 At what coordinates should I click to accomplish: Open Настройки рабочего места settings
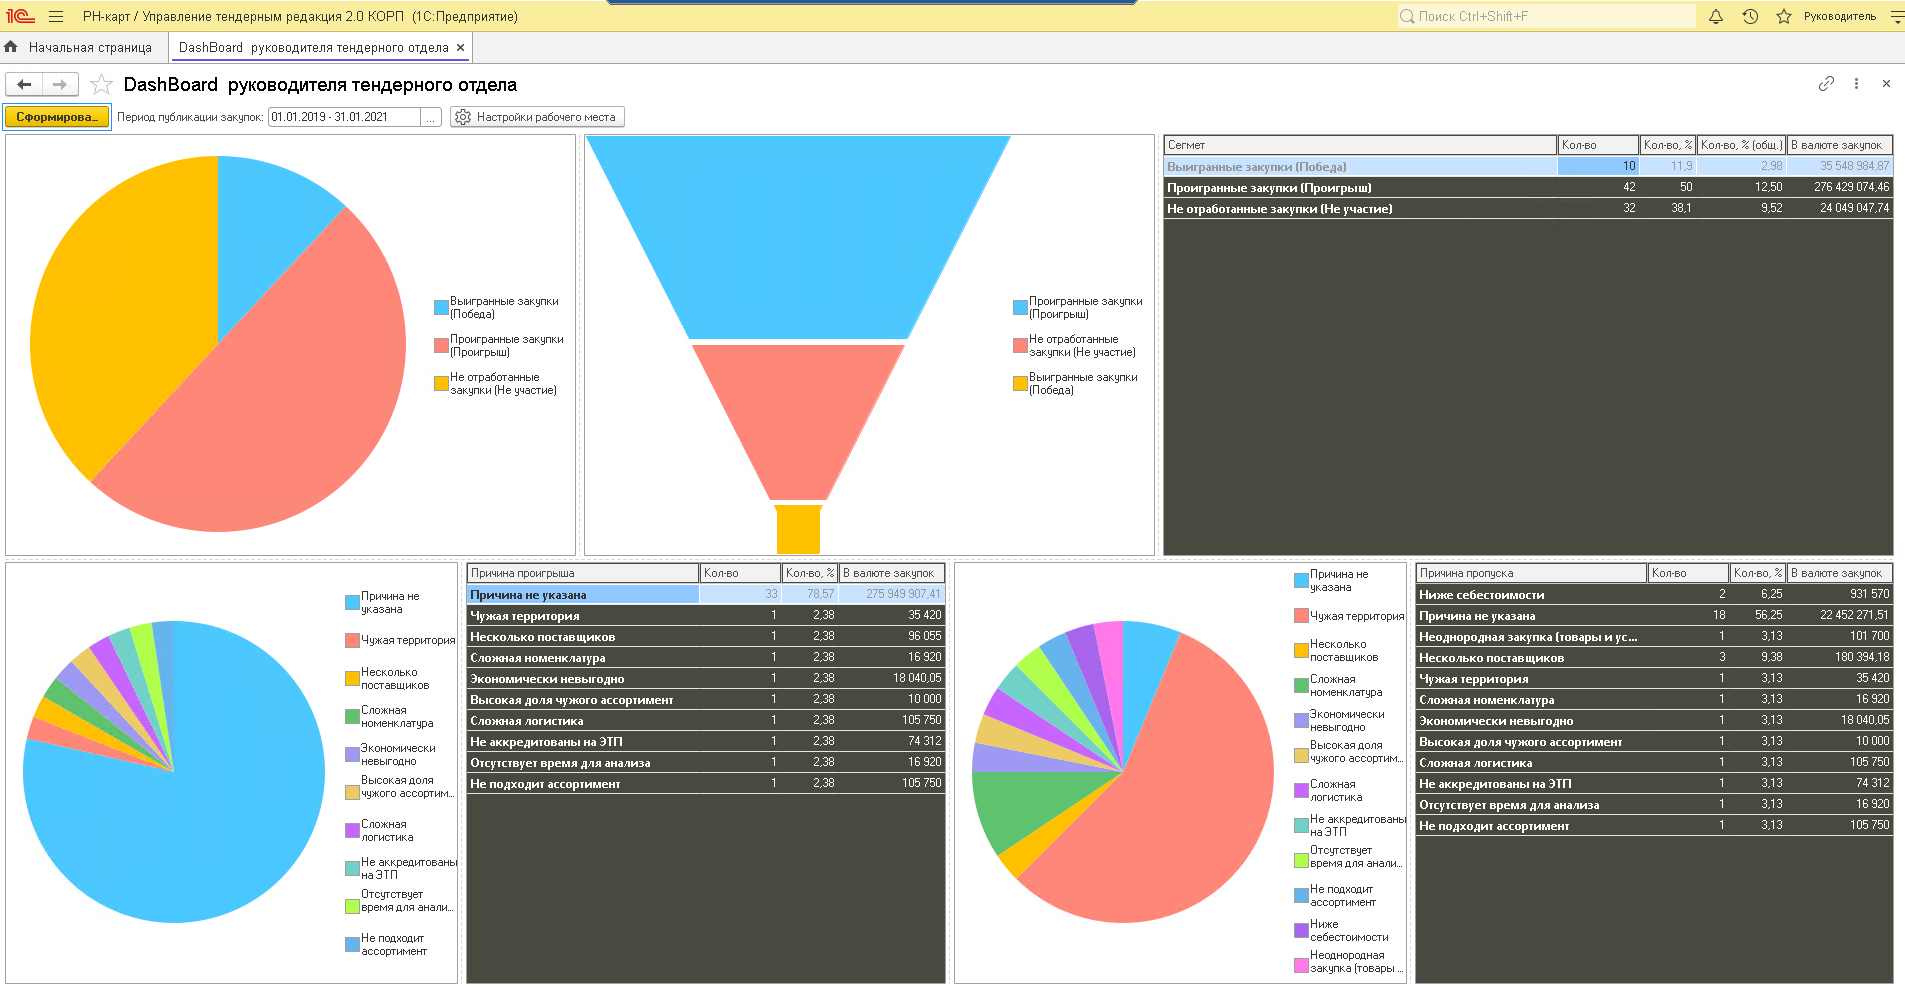click(537, 117)
